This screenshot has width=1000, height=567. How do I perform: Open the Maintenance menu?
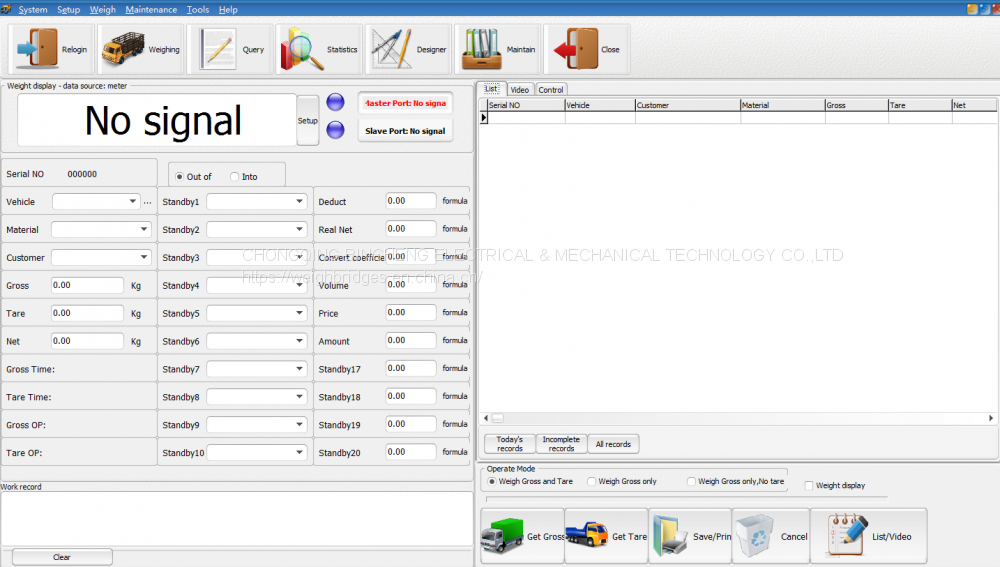[x=151, y=9]
